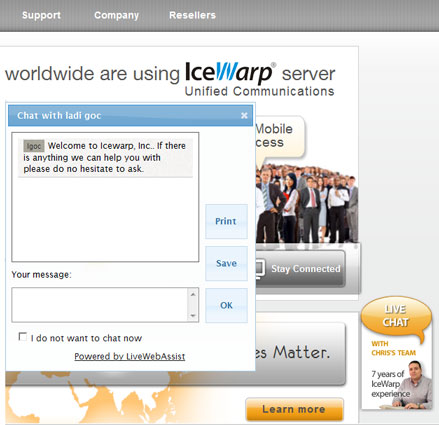The image size is (439, 425).
Task: Click the OK button to send message
Action: (226, 305)
